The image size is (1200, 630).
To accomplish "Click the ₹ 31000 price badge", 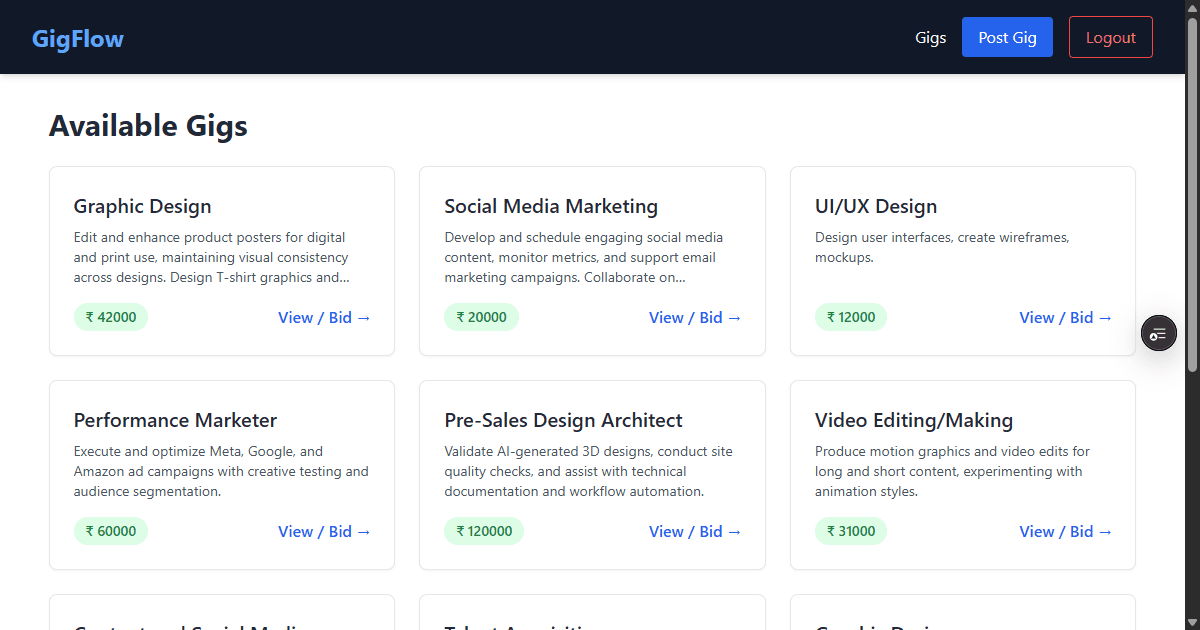I will pyautogui.click(x=851, y=531).
